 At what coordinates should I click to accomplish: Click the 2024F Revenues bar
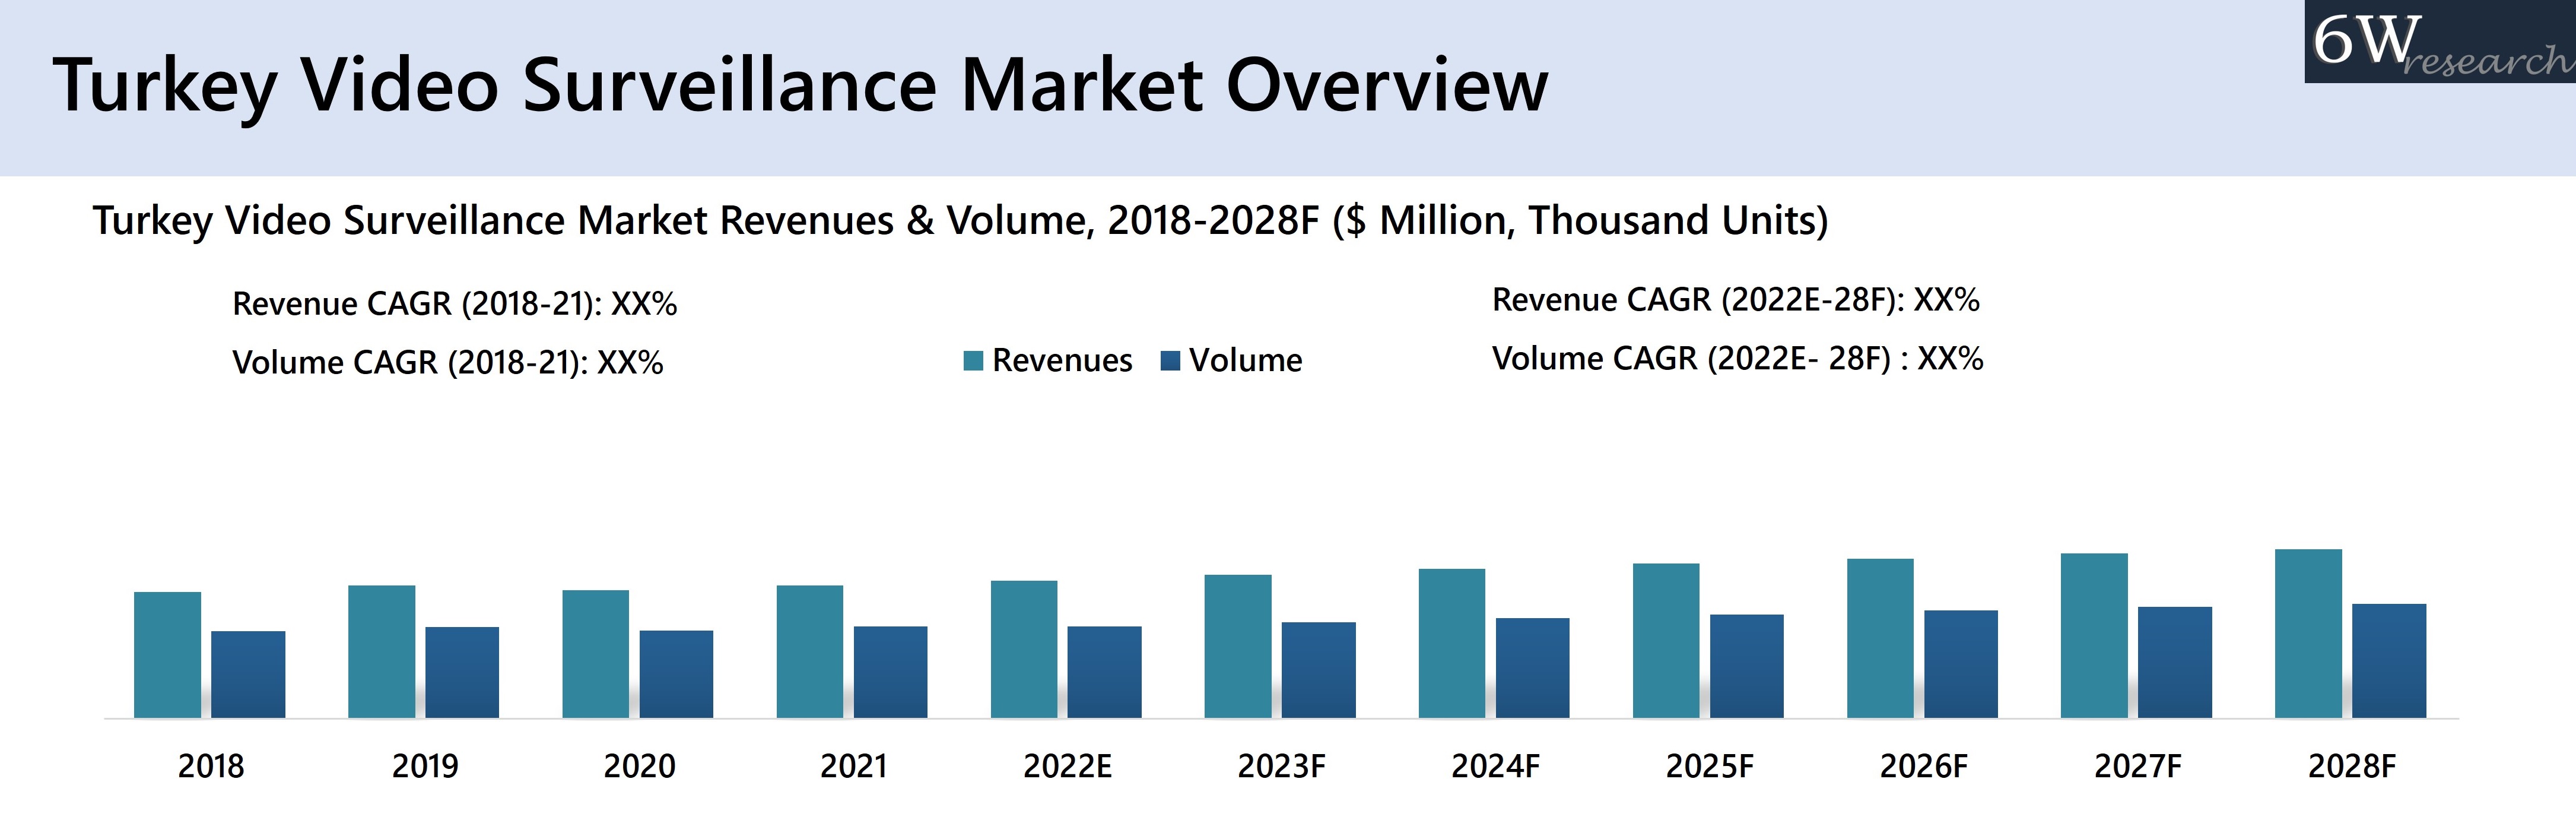click(x=1452, y=643)
